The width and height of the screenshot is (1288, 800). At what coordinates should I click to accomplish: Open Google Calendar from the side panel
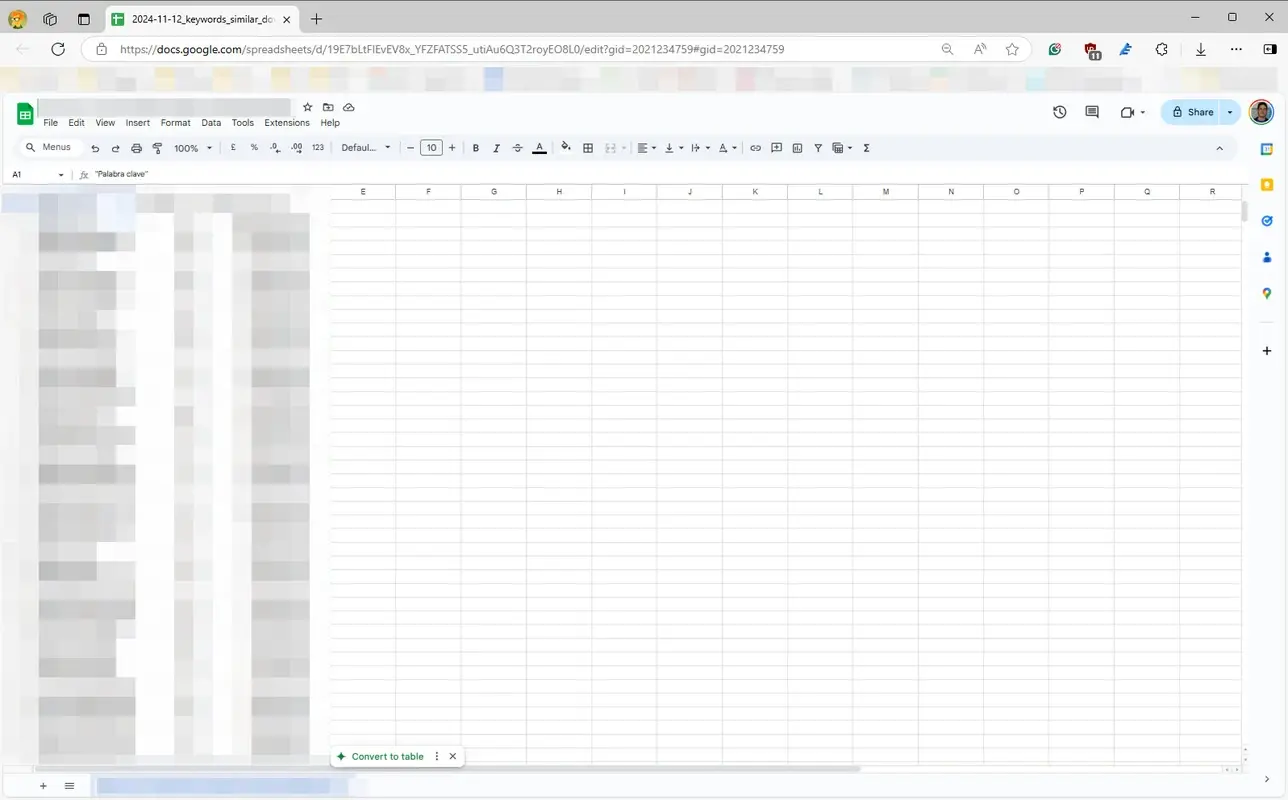(1267, 148)
